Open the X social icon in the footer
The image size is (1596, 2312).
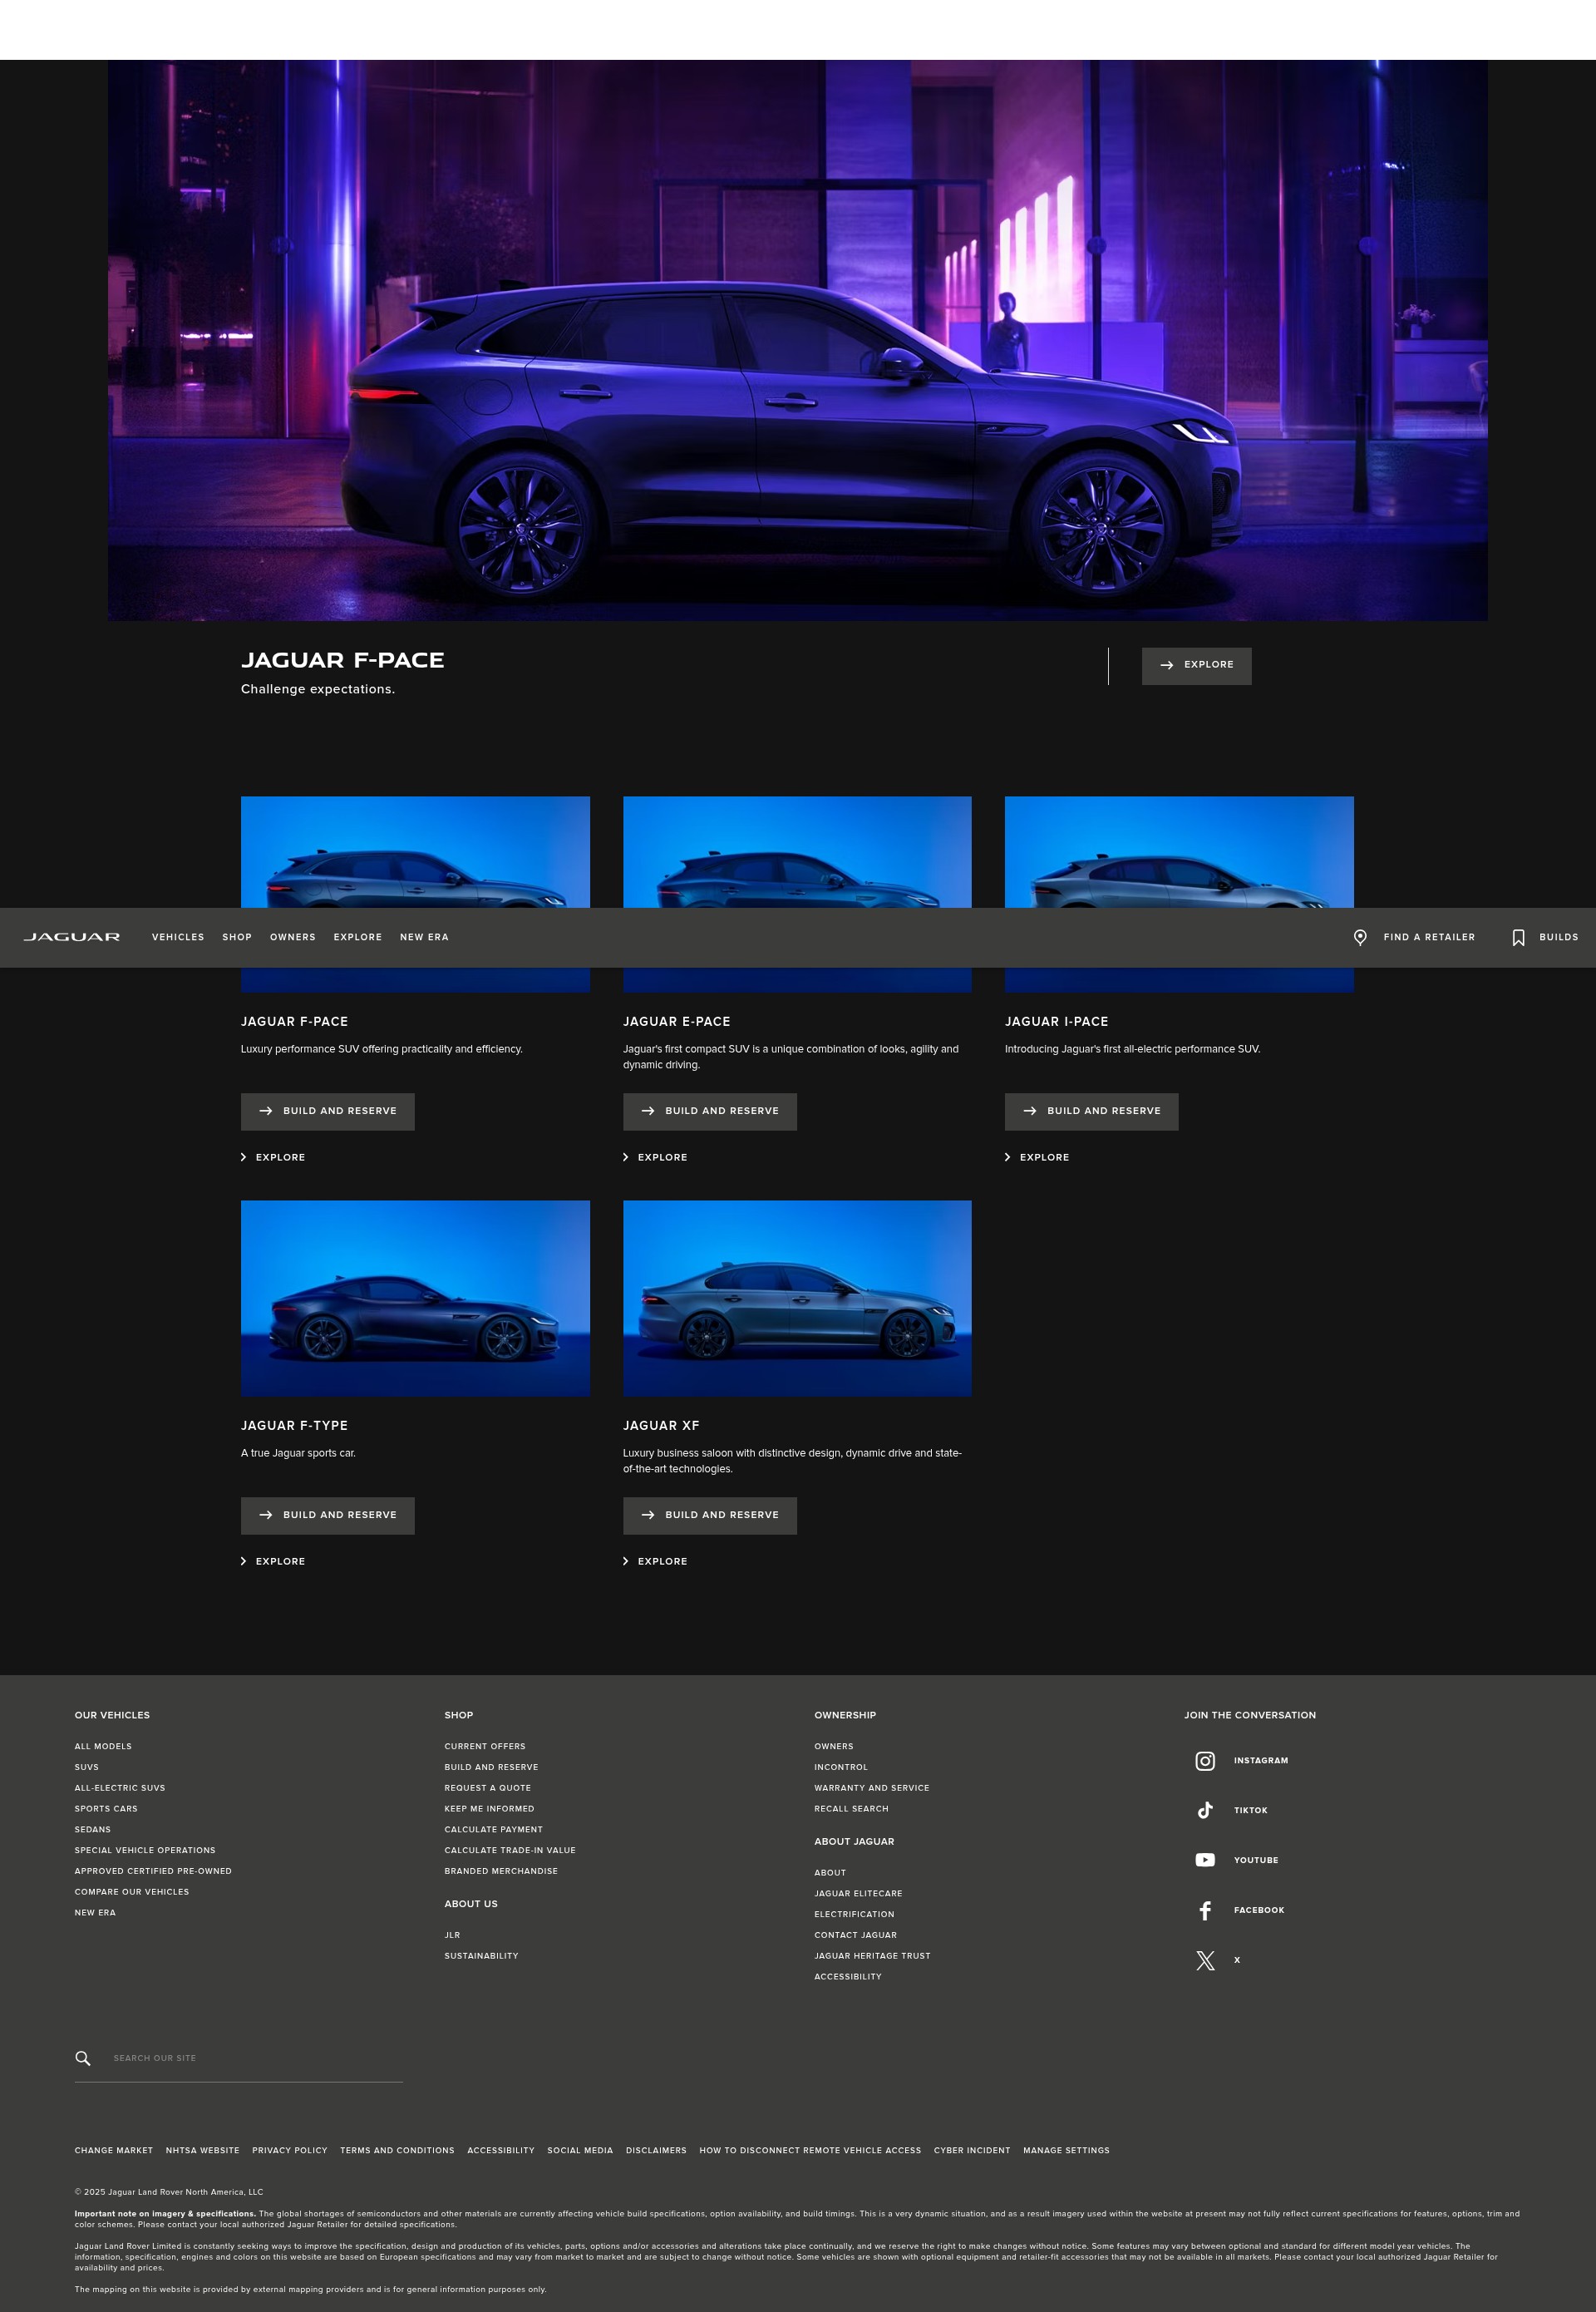[1205, 1960]
